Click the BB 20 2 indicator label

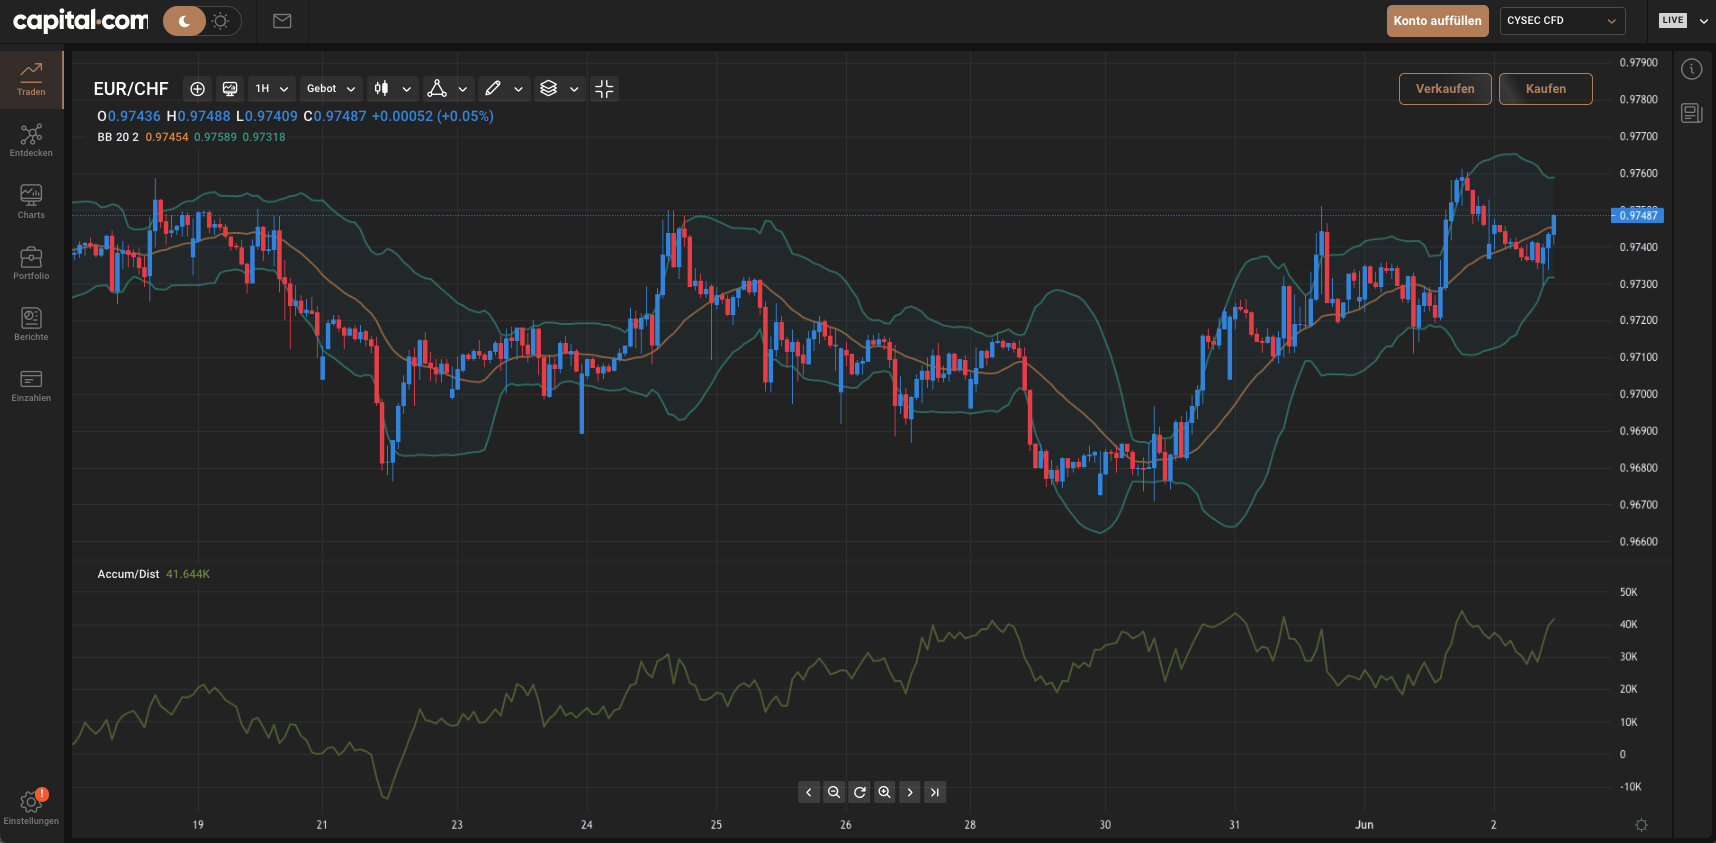(x=118, y=137)
